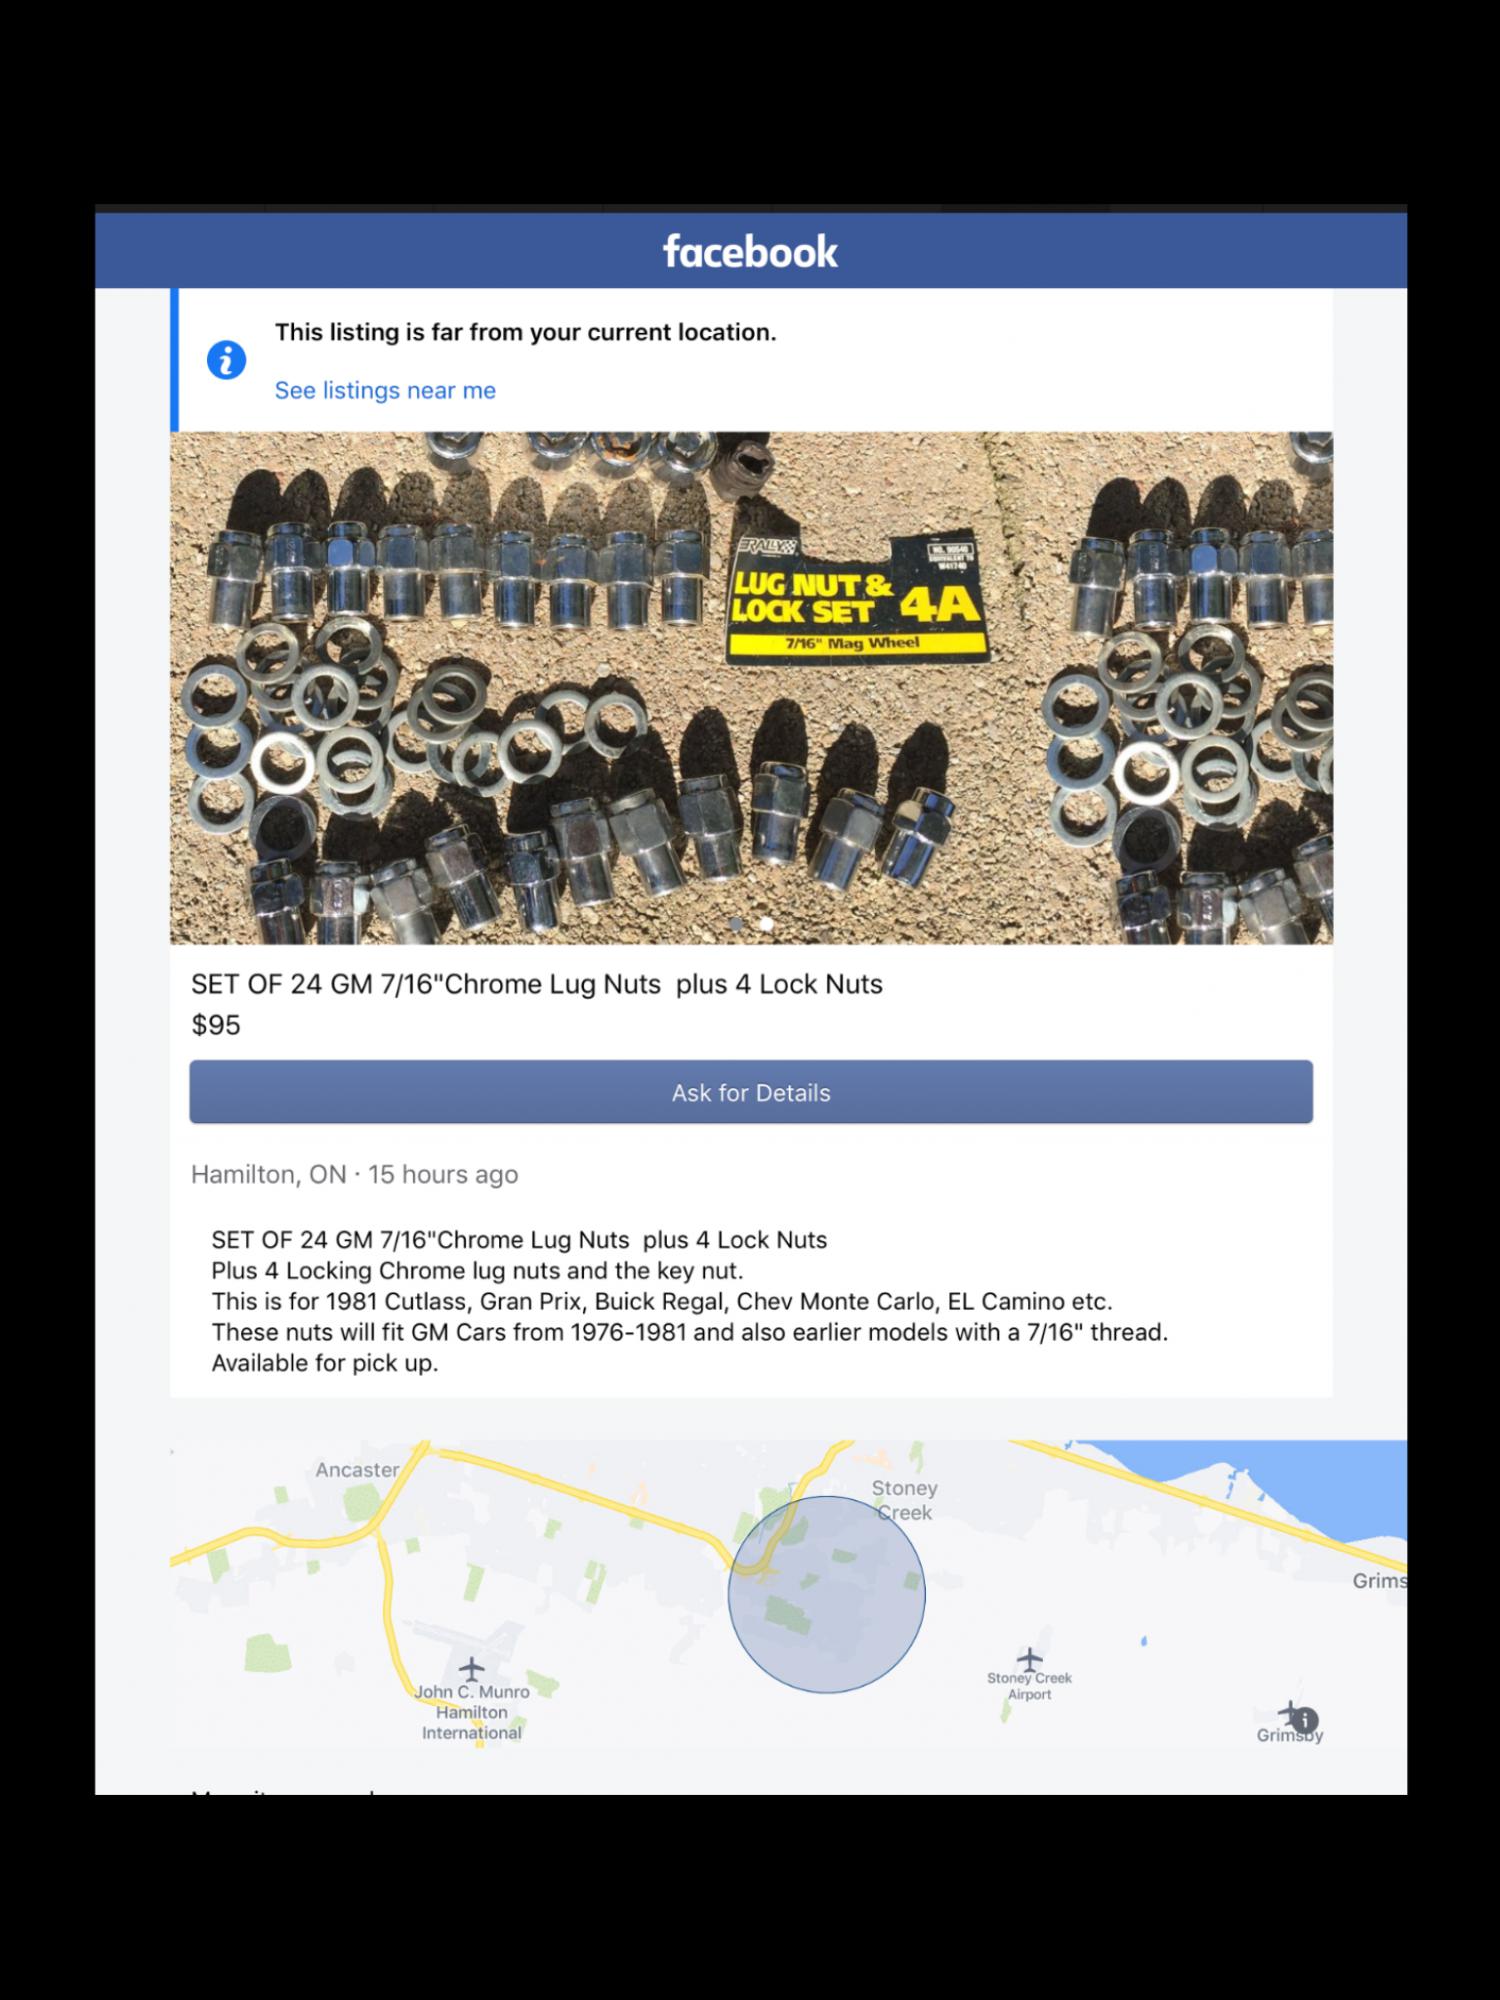
Task: Click the $95 price text
Action: coord(216,1025)
